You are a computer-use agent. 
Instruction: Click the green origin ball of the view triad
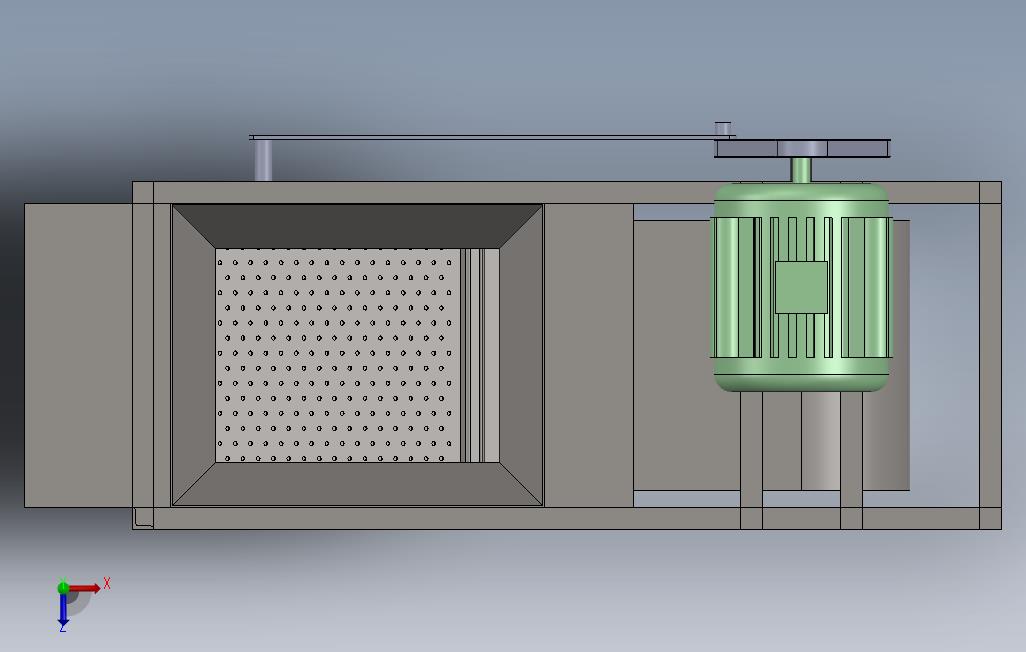pos(63,587)
